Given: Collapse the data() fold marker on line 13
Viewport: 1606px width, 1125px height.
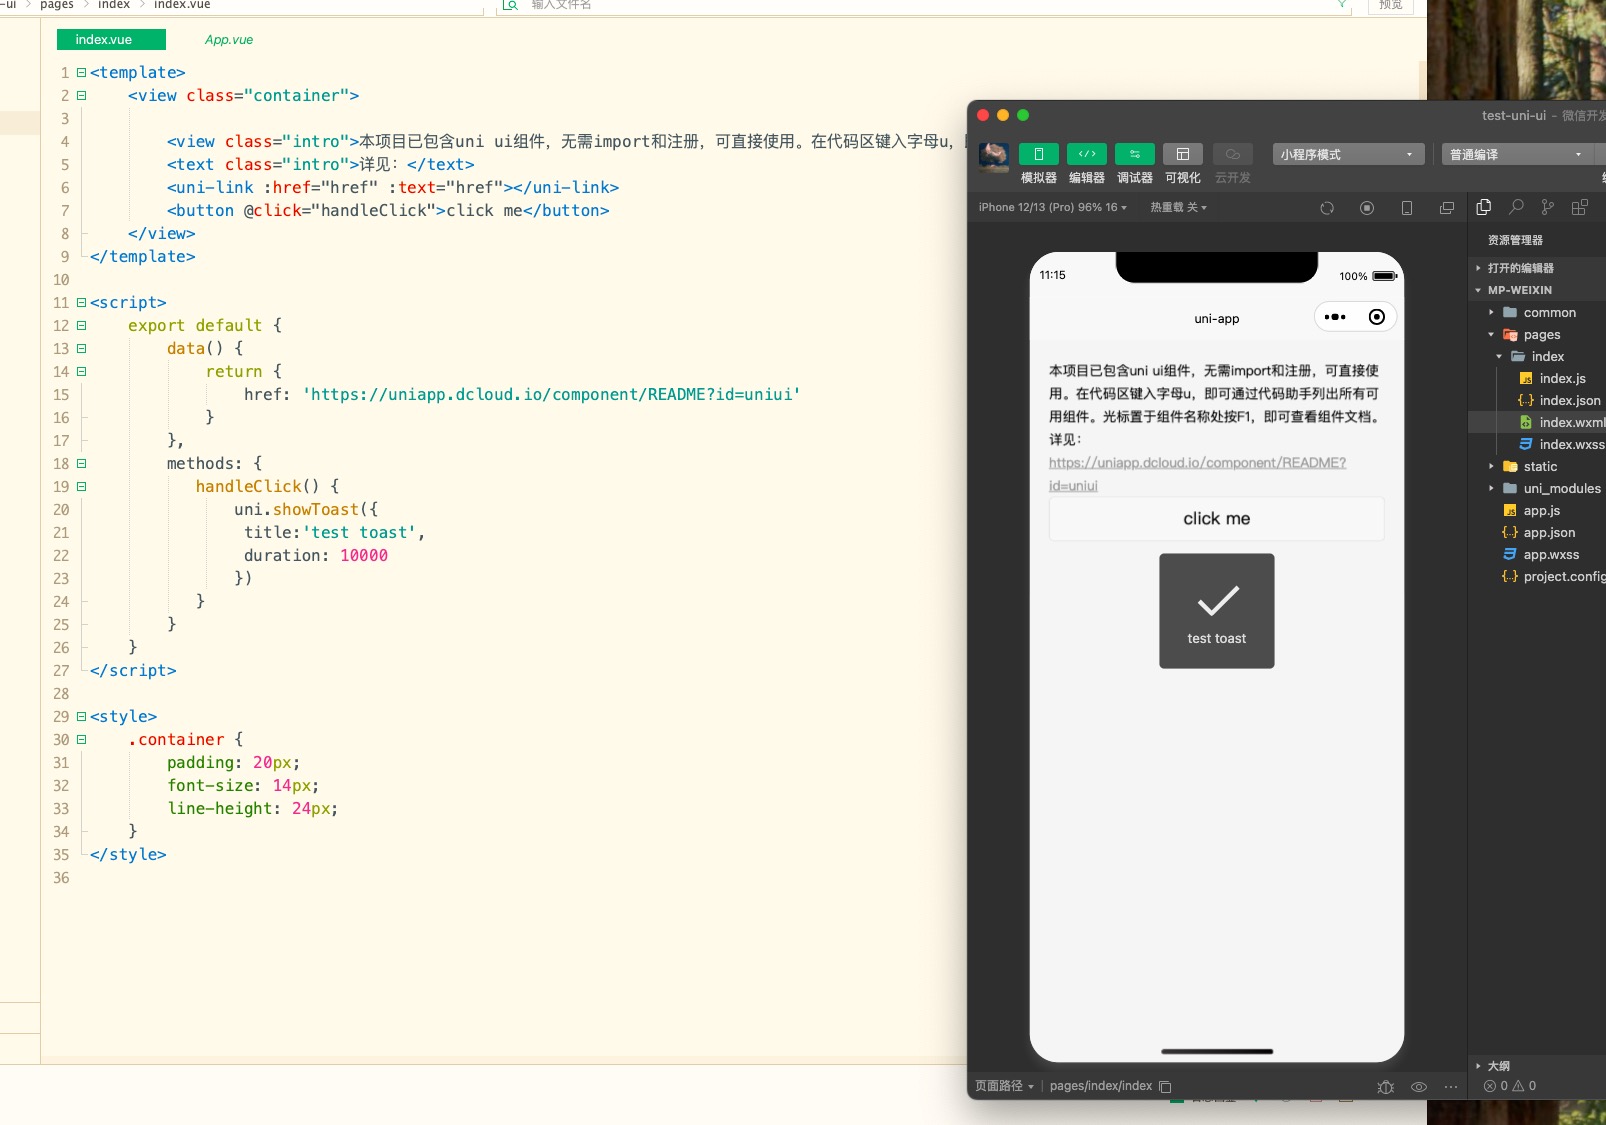Looking at the screenshot, I should 81,349.
